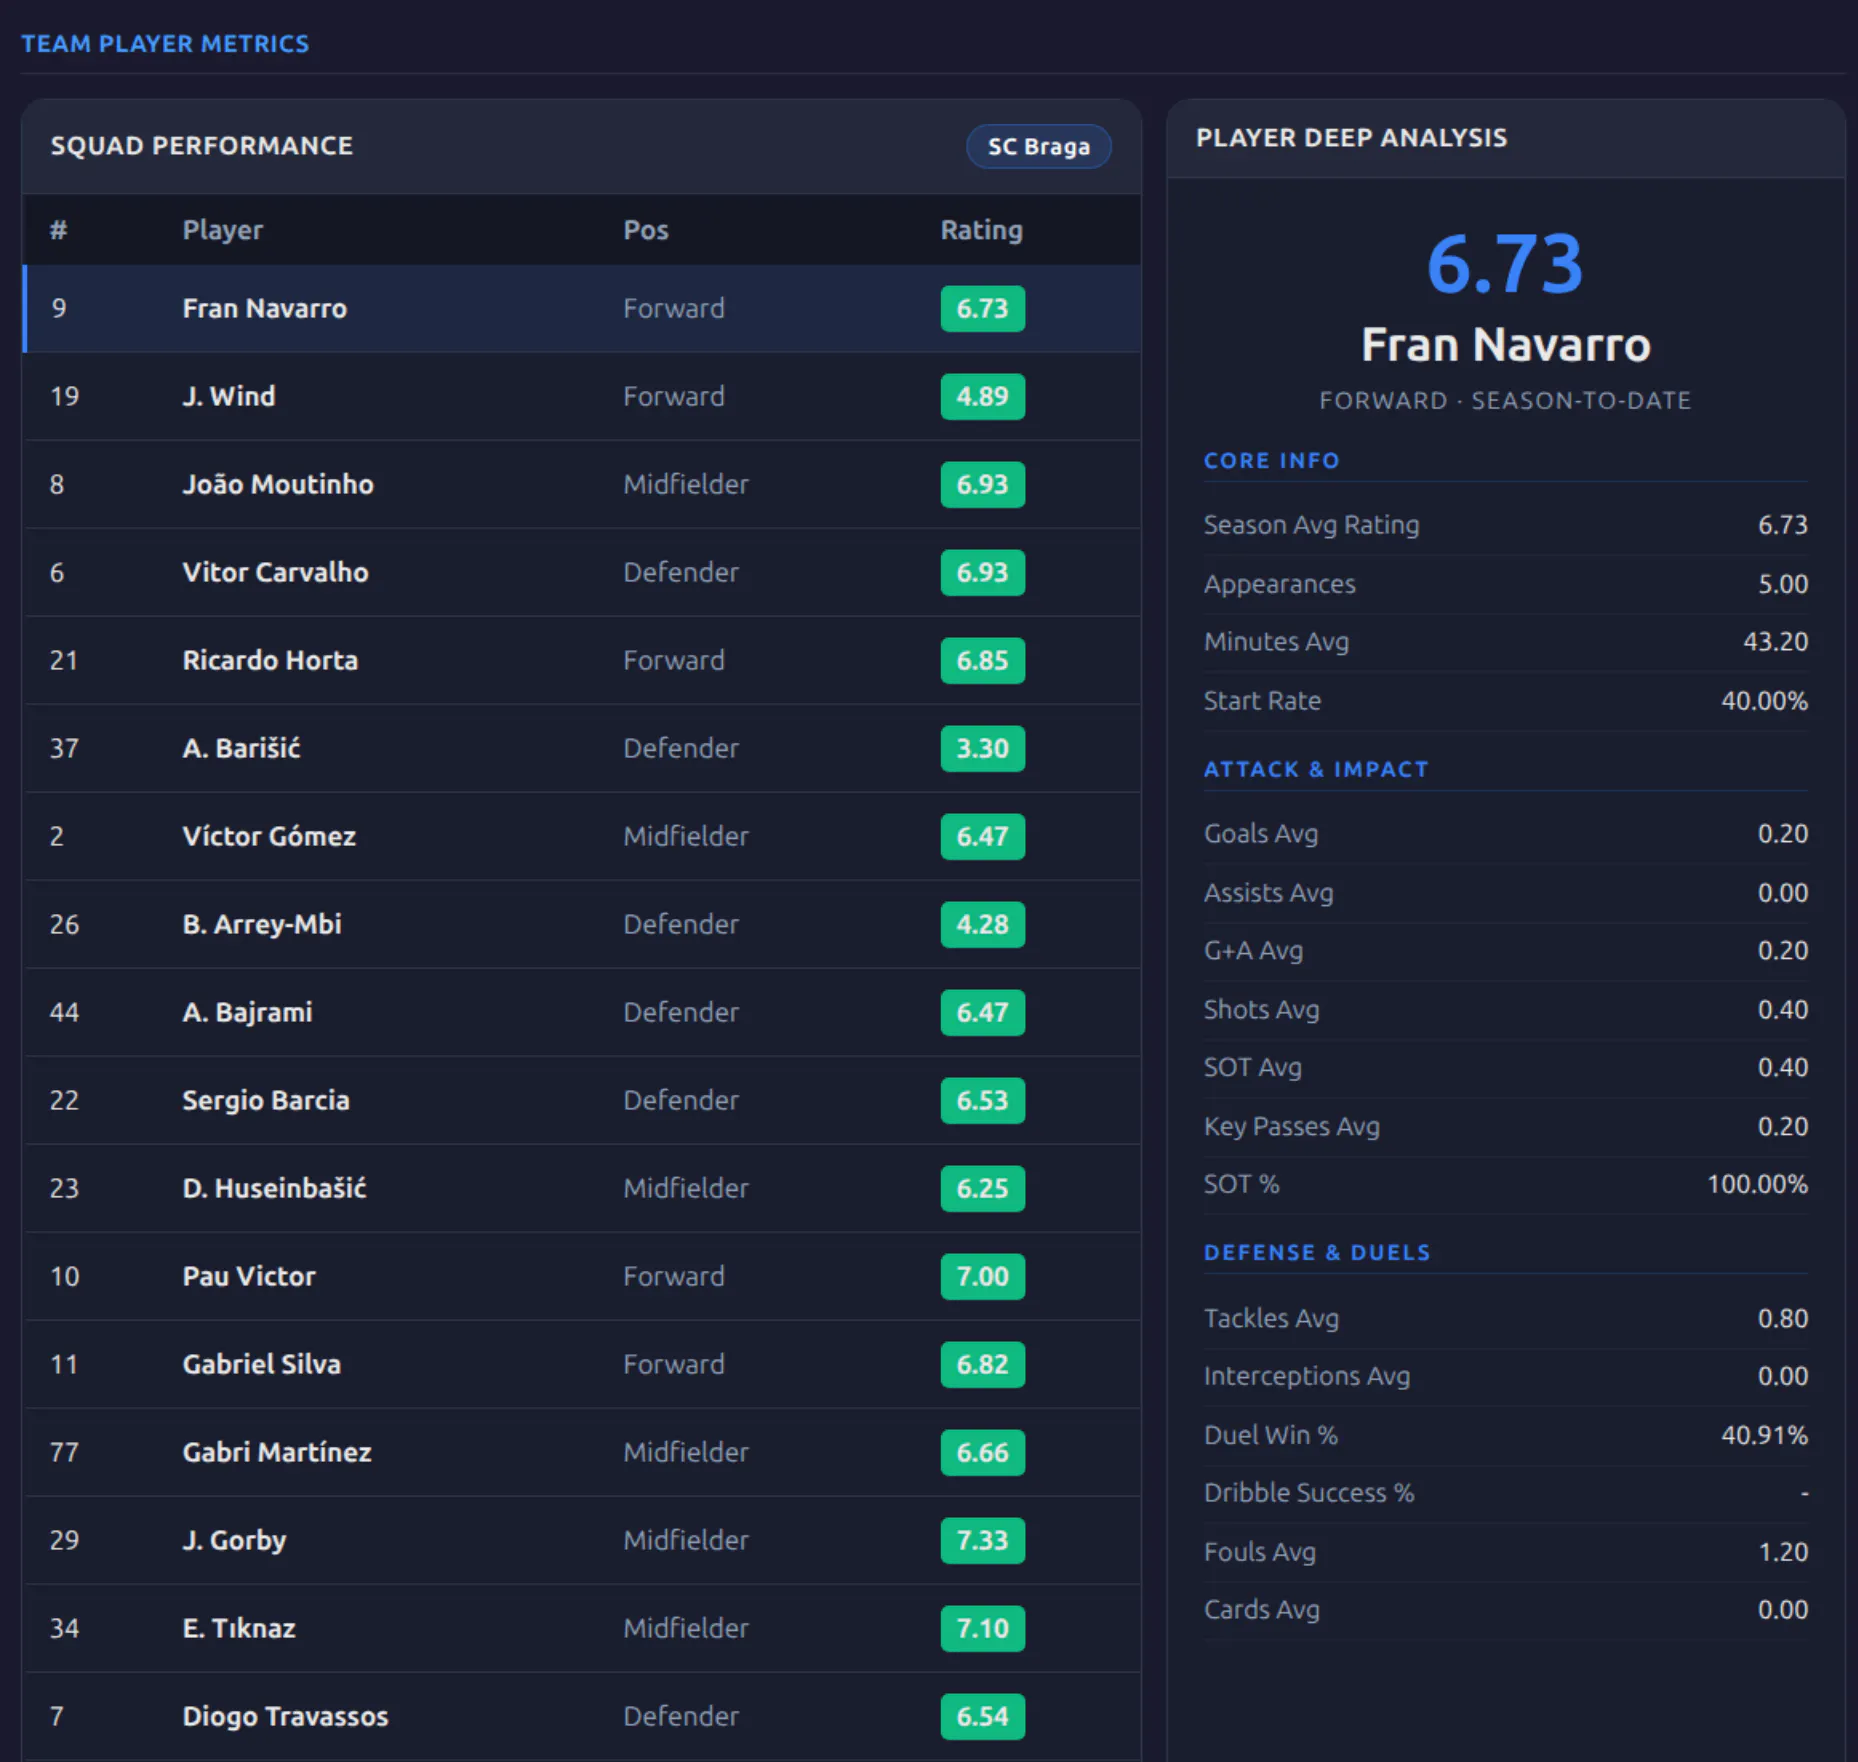Viewport: 1858px width, 1762px height.
Task: Click Pau Victor's 7.00 rating badge
Action: [982, 1276]
